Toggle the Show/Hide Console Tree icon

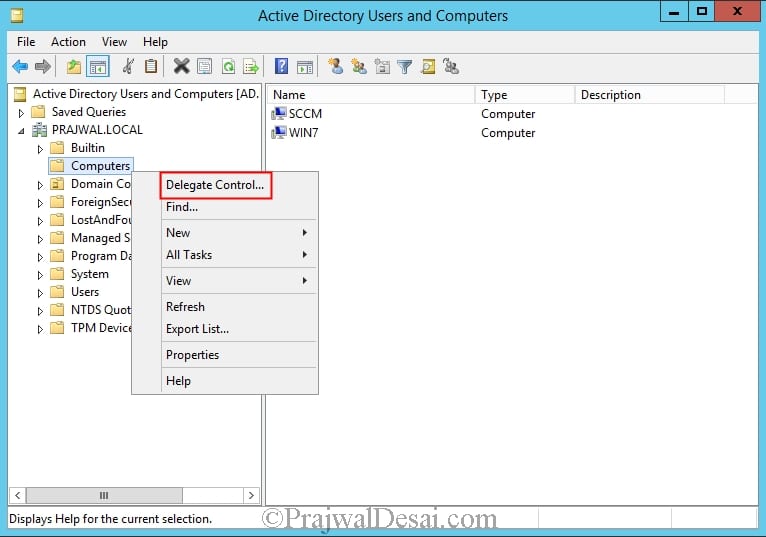coord(98,66)
